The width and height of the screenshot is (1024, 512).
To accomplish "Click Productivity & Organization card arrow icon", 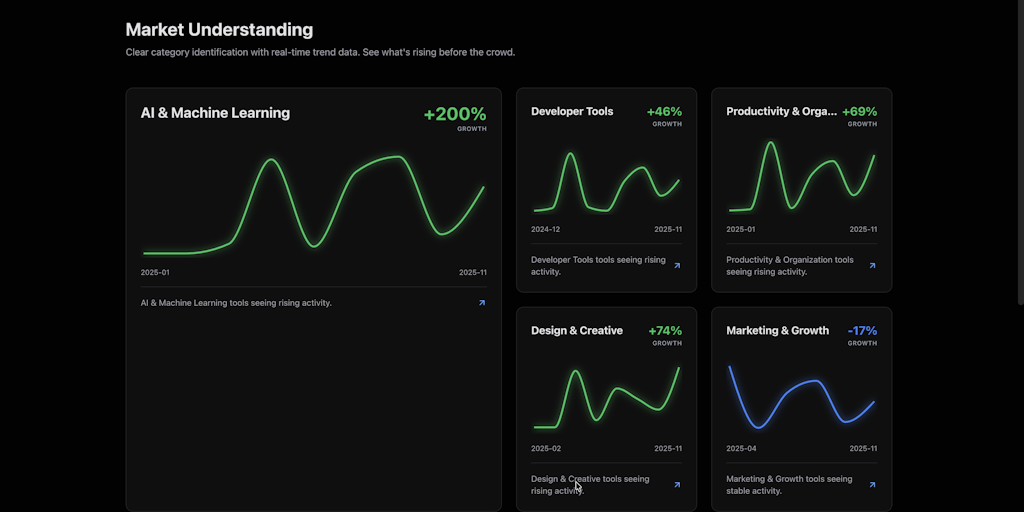I will click(x=872, y=266).
